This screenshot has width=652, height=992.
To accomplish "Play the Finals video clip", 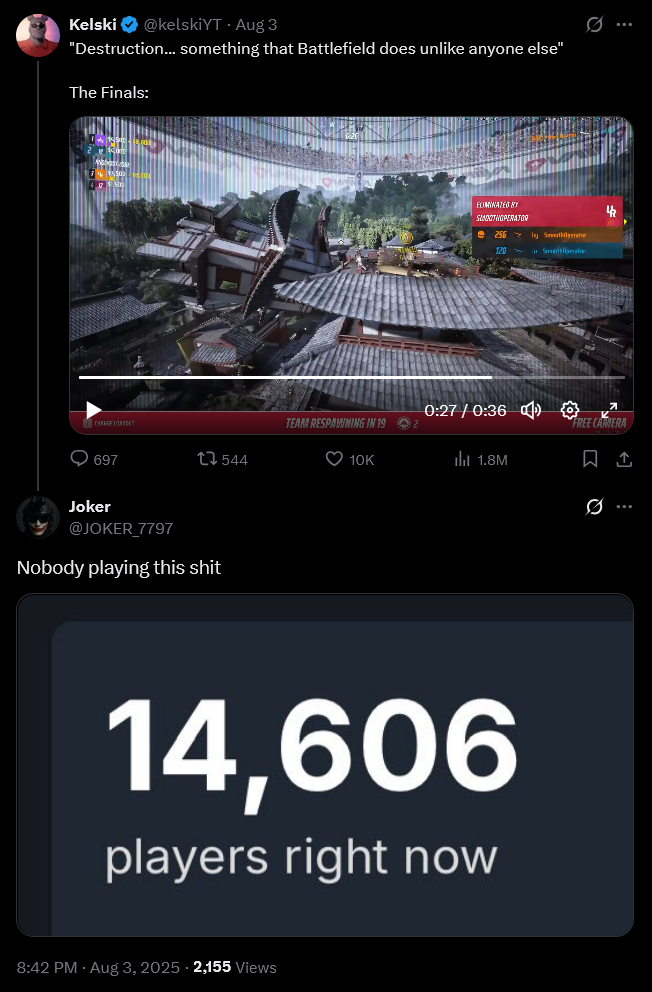I will click(94, 410).
